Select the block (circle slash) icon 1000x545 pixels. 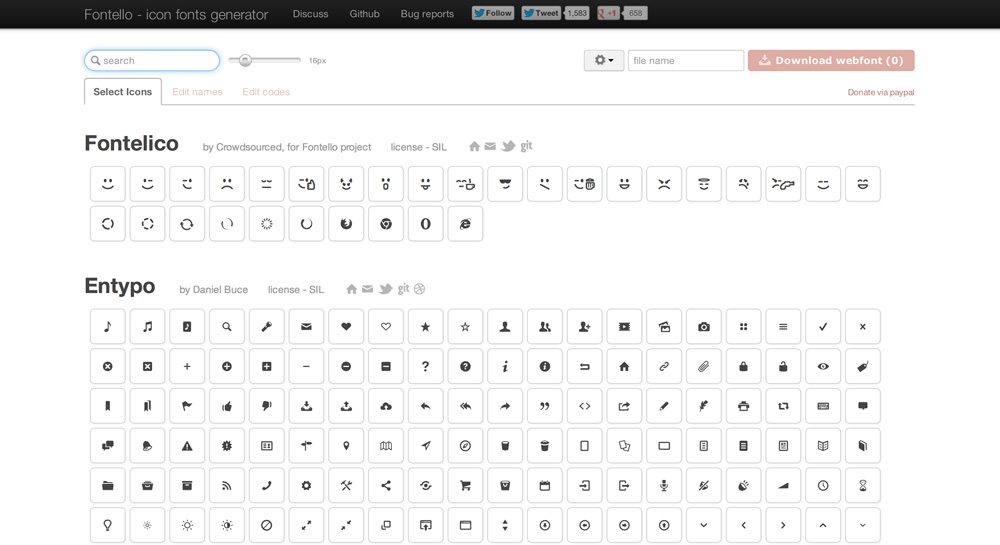coord(267,525)
